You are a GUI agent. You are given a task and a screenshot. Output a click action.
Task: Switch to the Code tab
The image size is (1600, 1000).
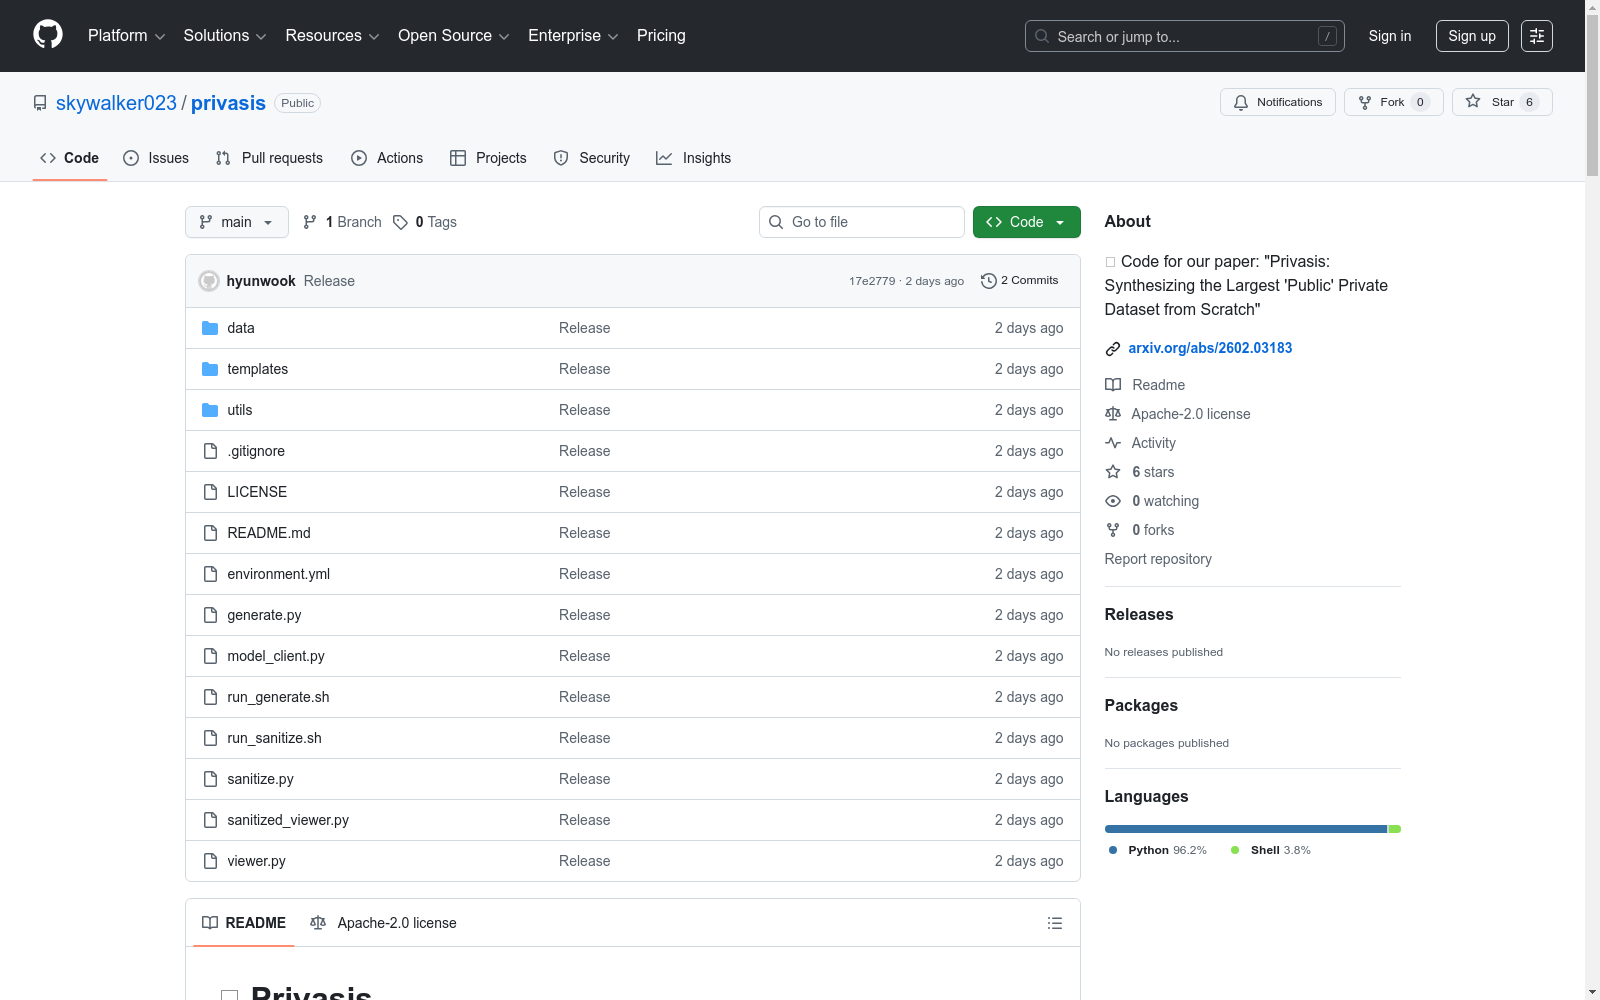click(x=70, y=158)
